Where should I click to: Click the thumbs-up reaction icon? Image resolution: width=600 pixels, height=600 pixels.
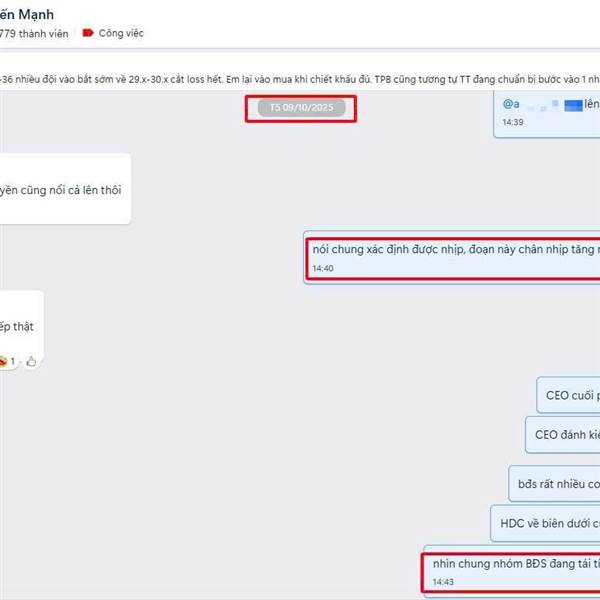(x=31, y=361)
